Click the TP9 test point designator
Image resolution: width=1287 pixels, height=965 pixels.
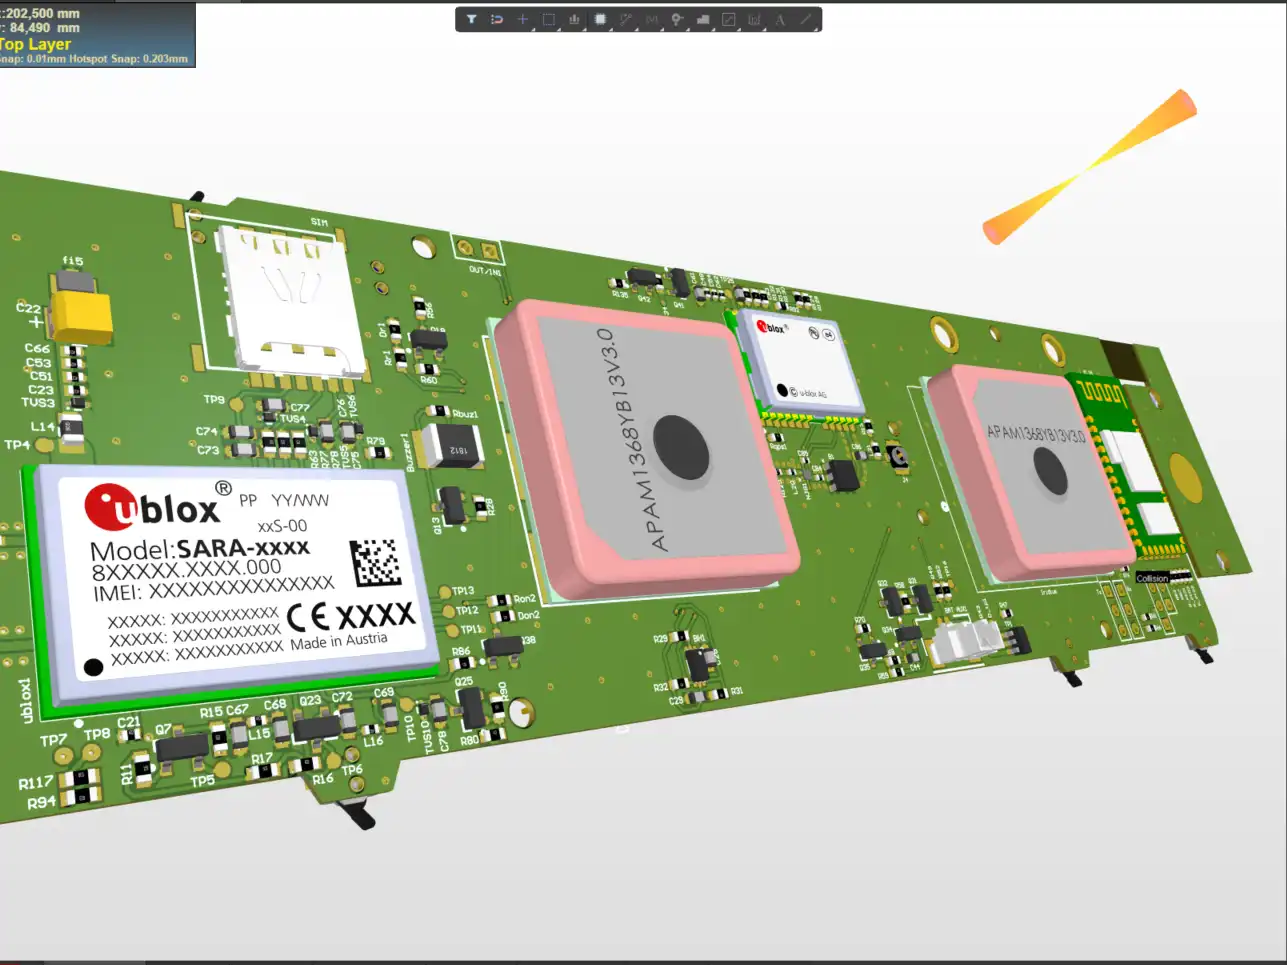(214, 399)
